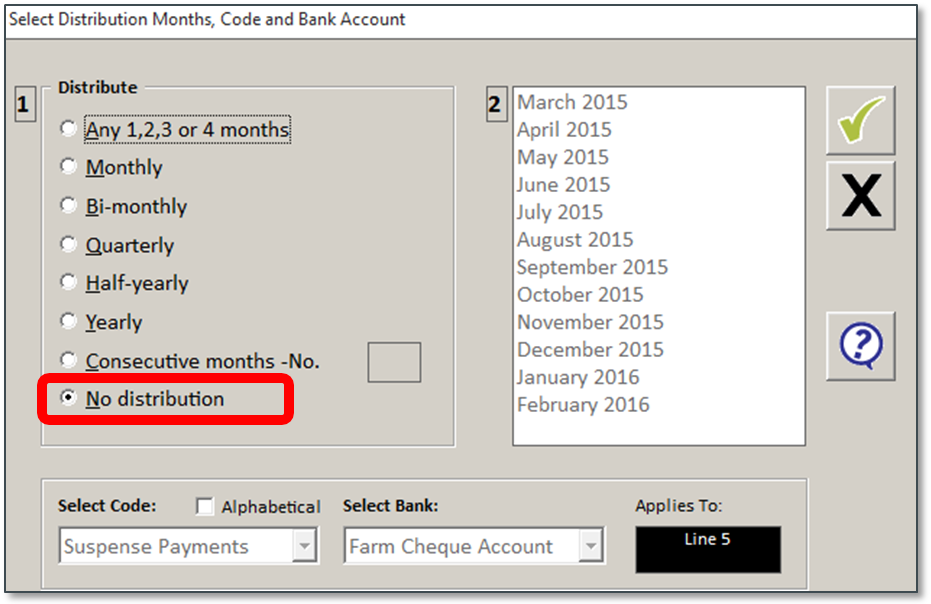Image resolution: width=931 pixels, height=604 pixels.
Task: Open help via the question mark icon
Action: (x=860, y=346)
